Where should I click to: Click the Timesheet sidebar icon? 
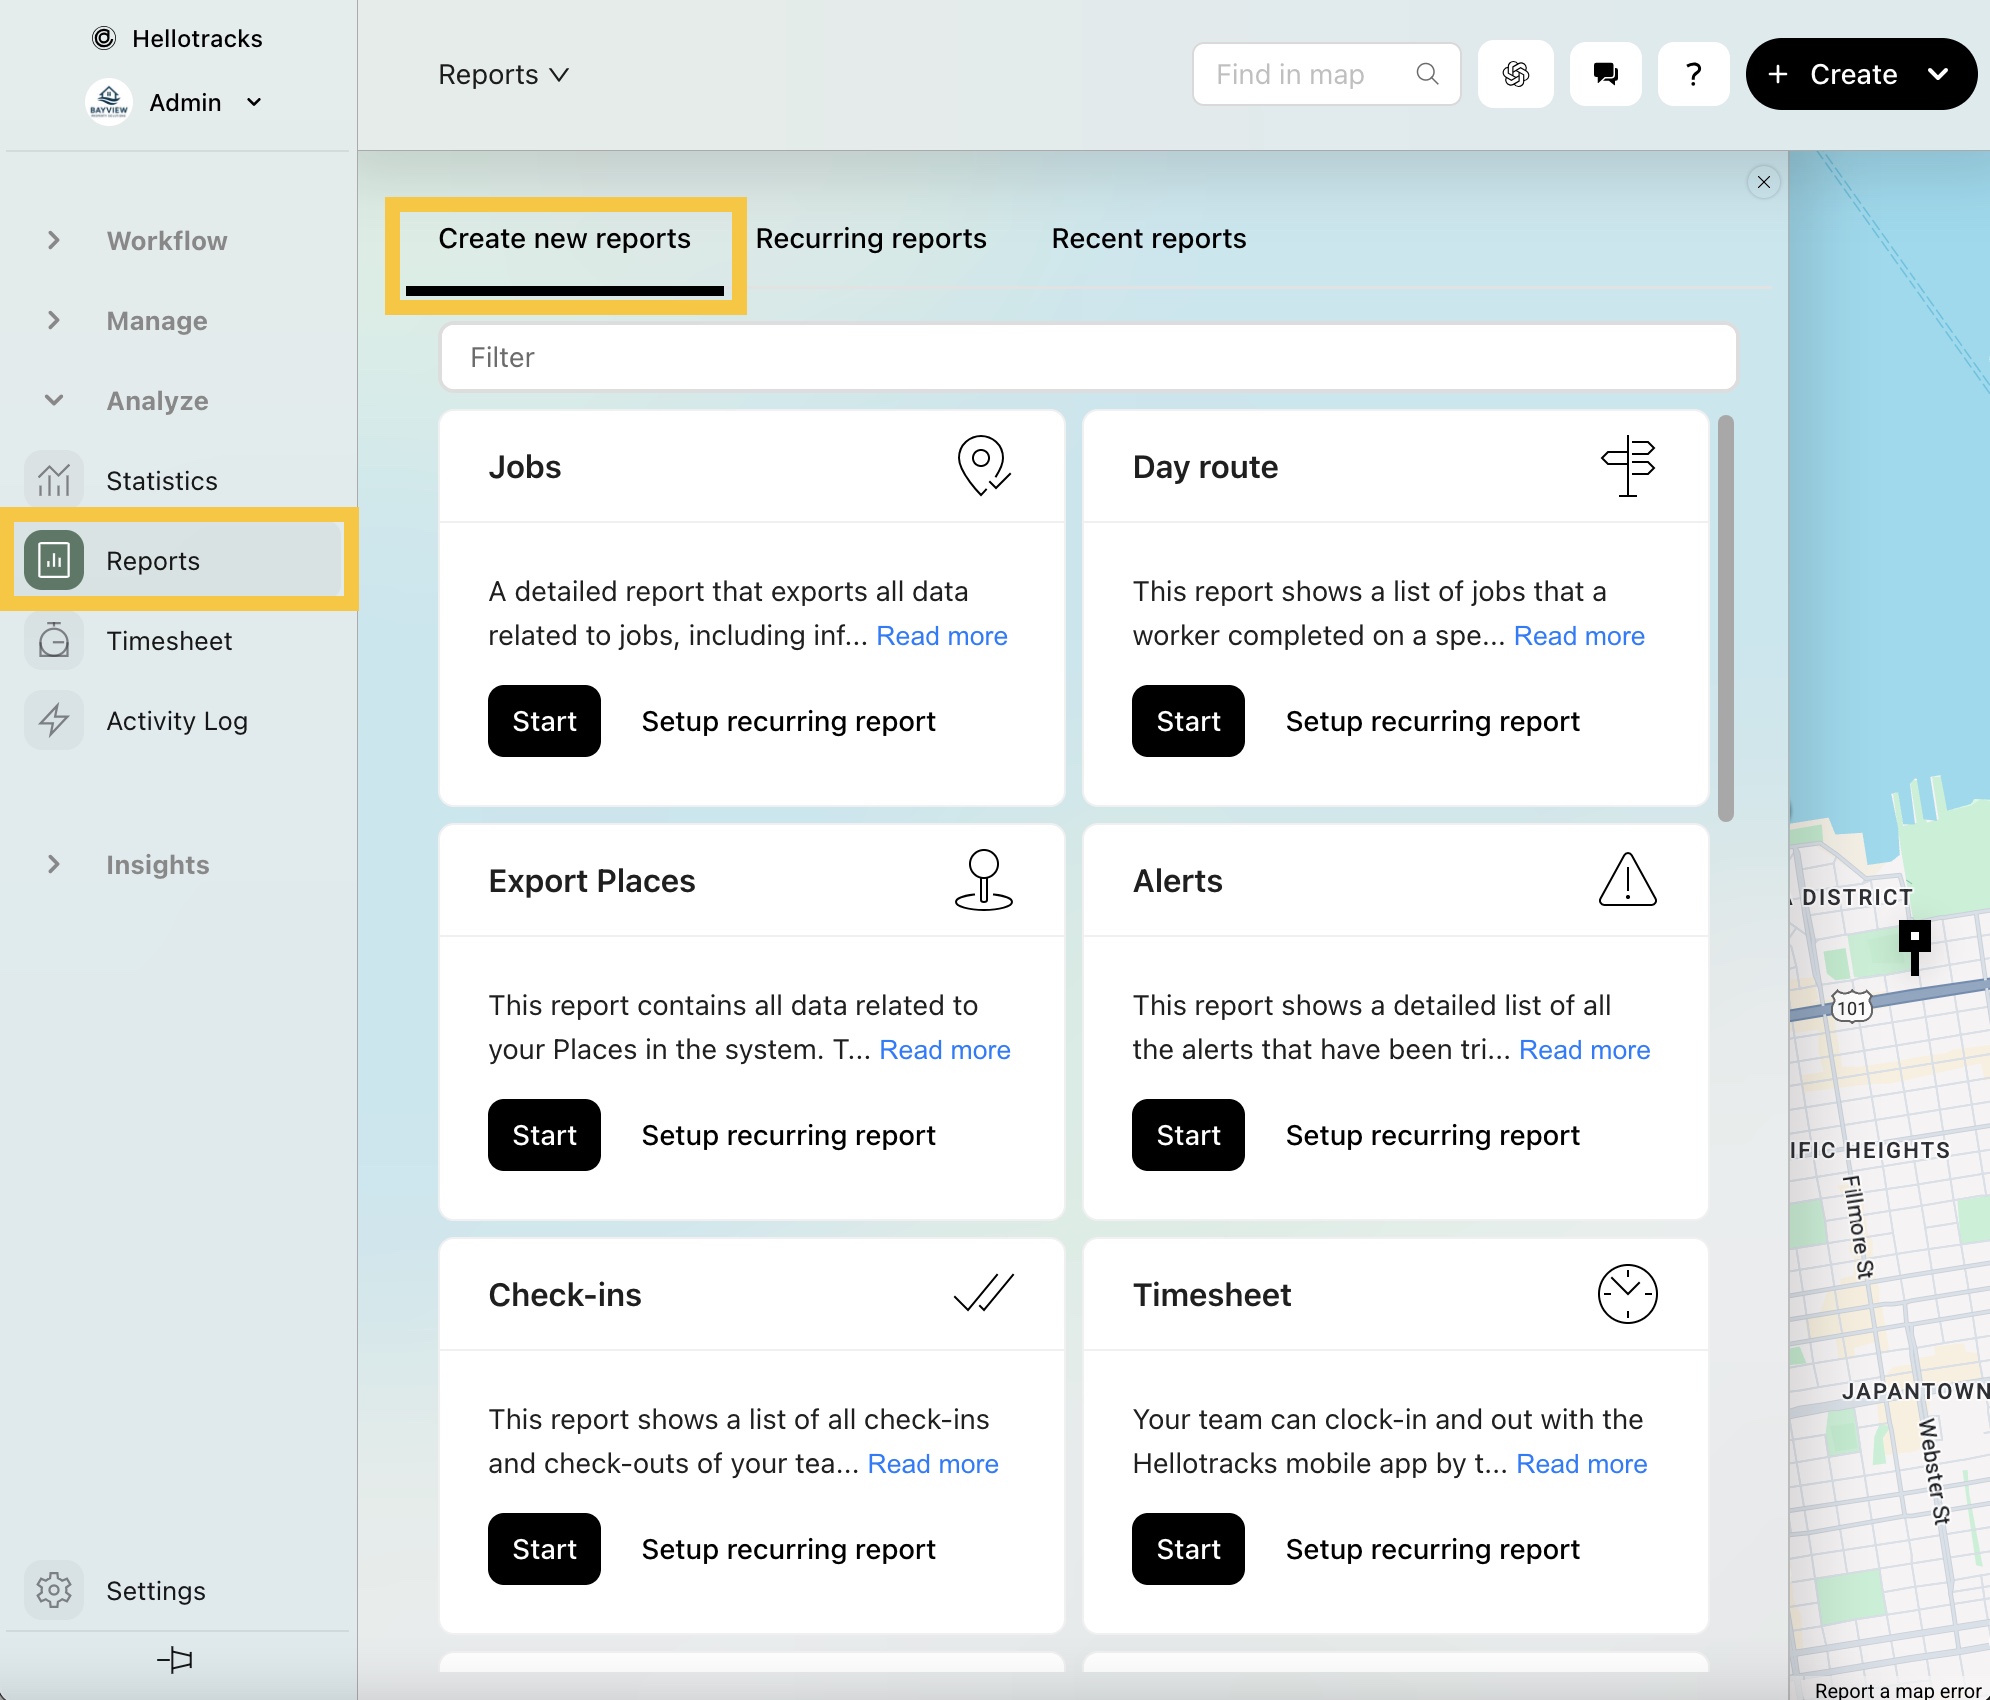pyautogui.click(x=54, y=641)
